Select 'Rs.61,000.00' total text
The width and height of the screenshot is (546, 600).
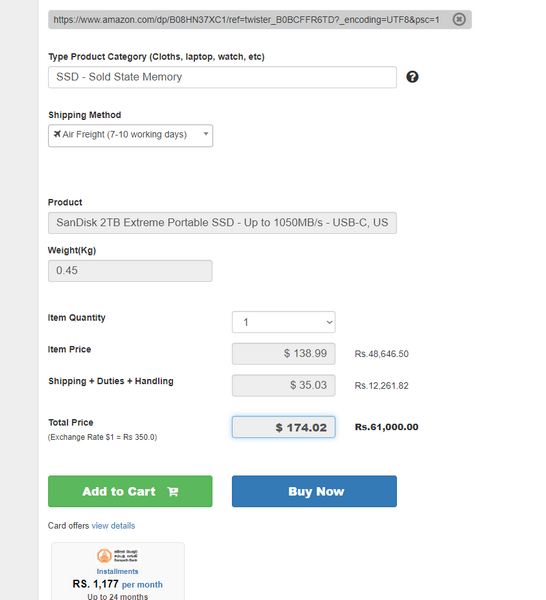(386, 427)
